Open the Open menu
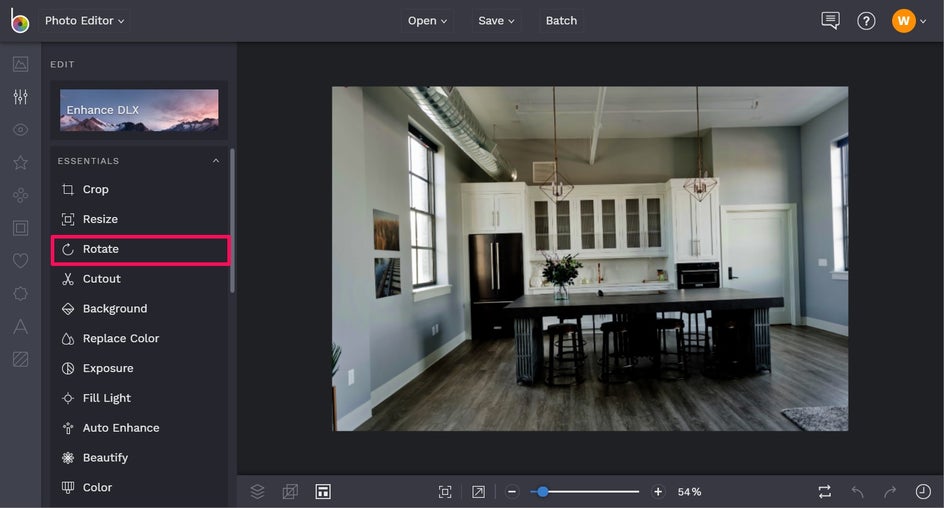 point(427,20)
